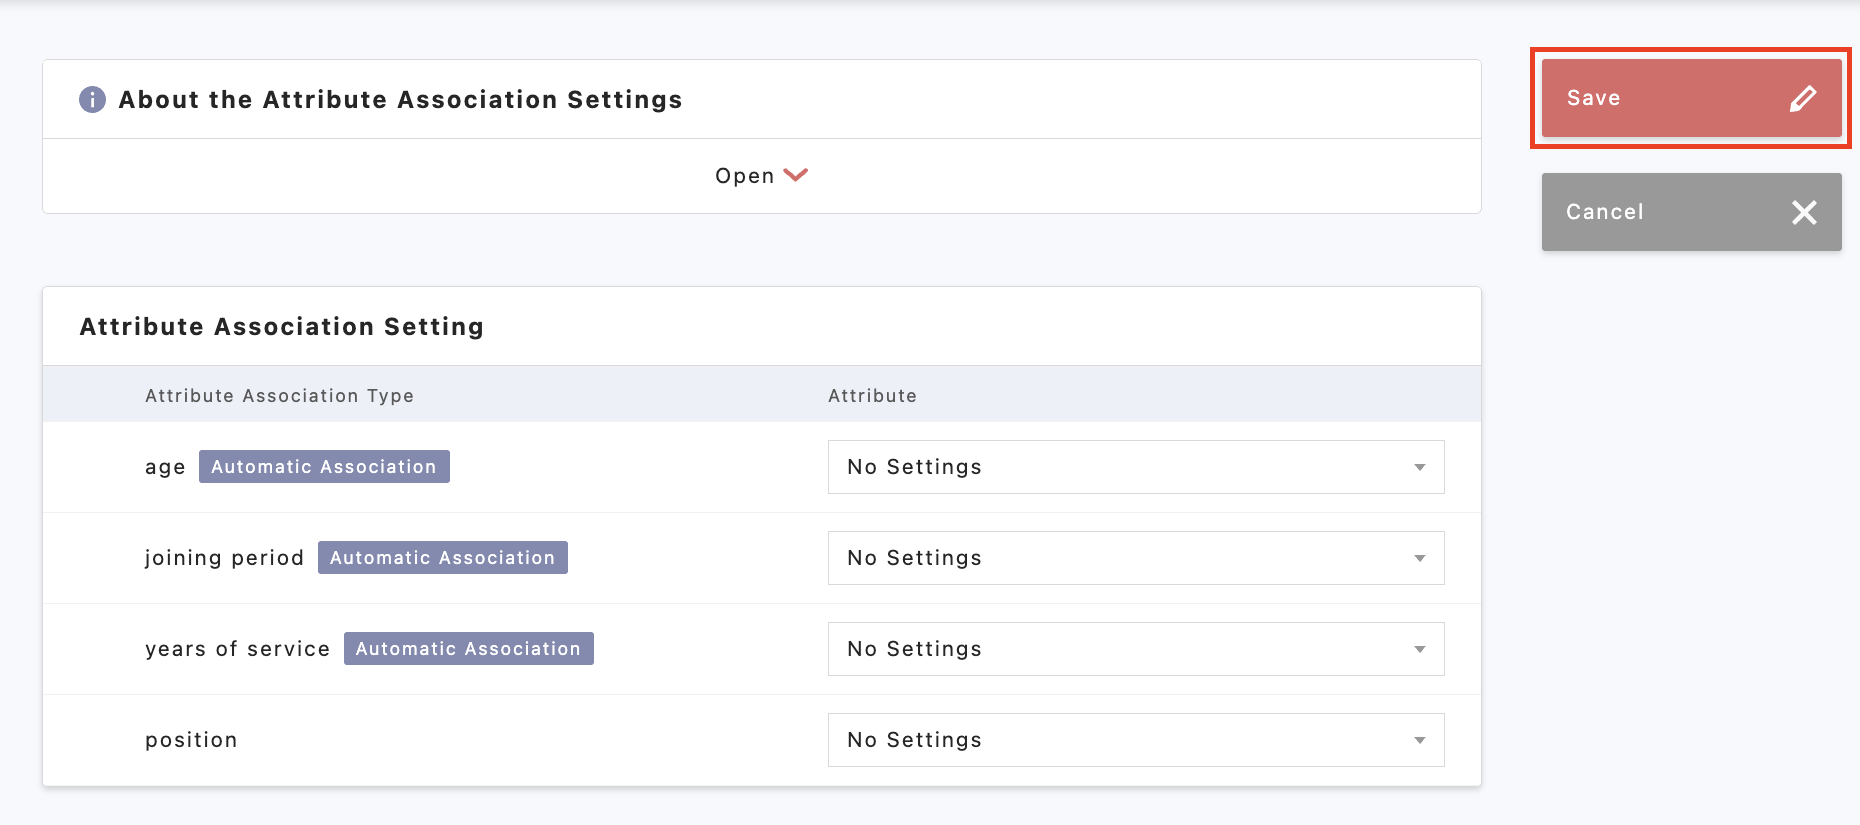
Task: Click Automatic Association badge for years of service
Action: [x=468, y=649]
